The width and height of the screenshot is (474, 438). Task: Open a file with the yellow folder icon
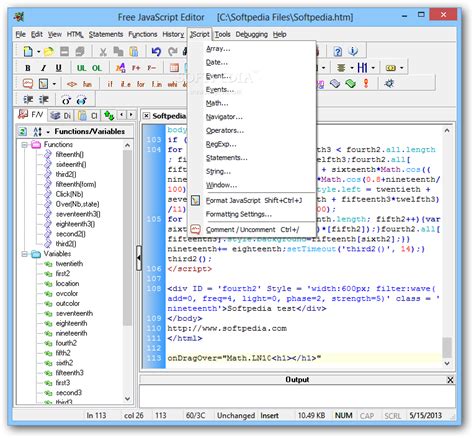tap(49, 51)
